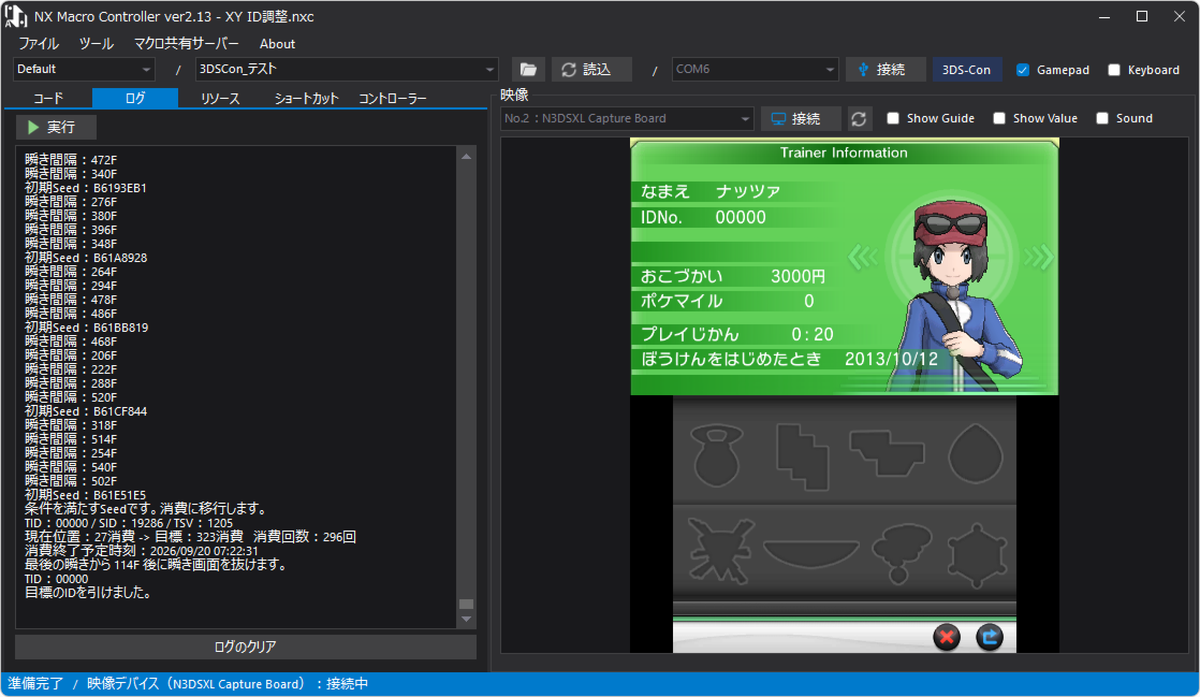Viewport: 1200px width, 697px height.
Task: Switch to the リソース tab
Action: pyautogui.click(x=220, y=98)
